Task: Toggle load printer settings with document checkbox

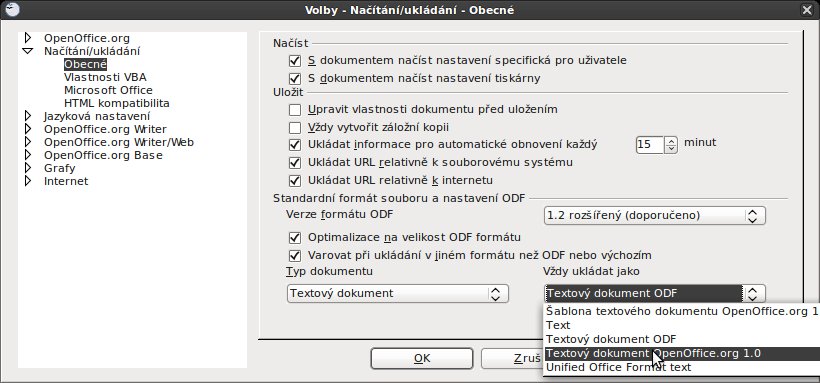Action: [295, 78]
